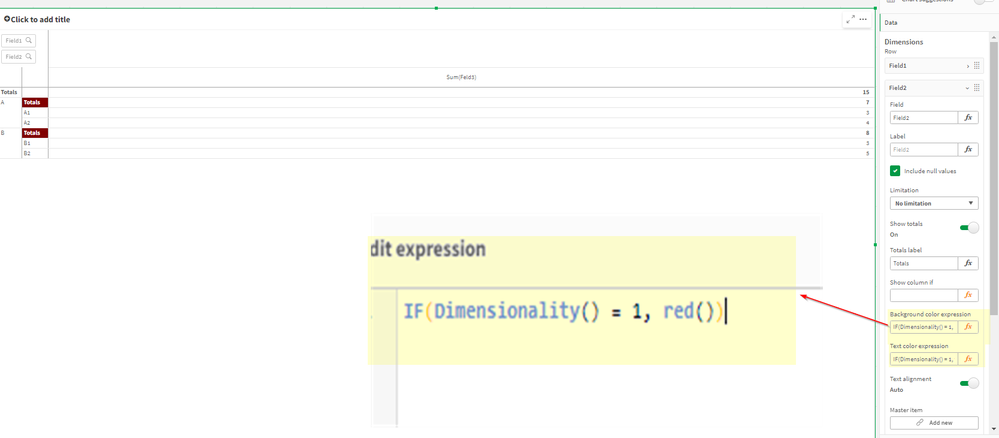
Task: Open Background color expression editor
Action: 968,327
